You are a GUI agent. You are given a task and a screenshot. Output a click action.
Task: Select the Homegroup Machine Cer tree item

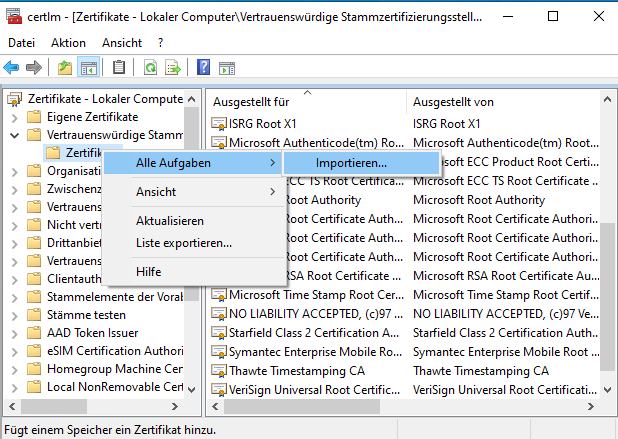coord(115,369)
